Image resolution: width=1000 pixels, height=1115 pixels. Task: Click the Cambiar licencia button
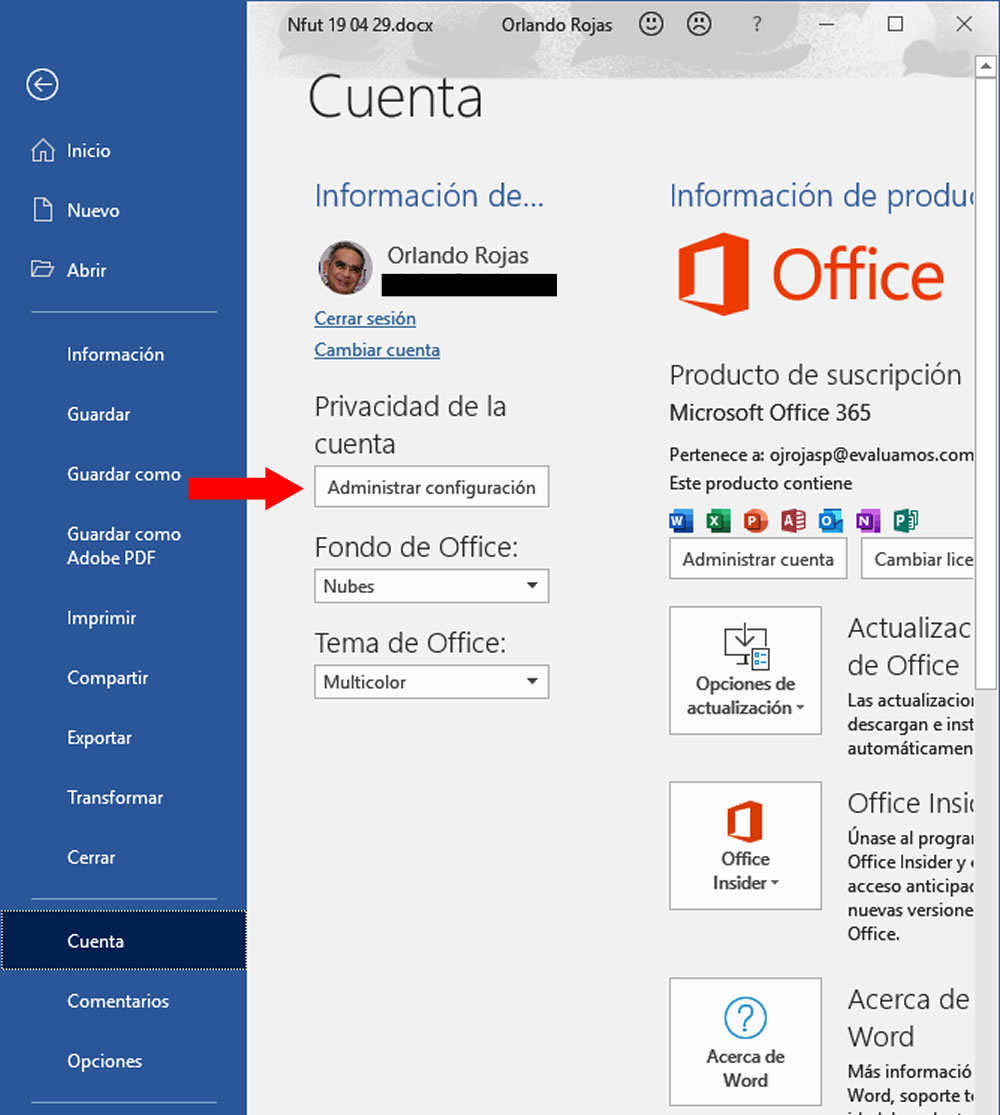917,559
